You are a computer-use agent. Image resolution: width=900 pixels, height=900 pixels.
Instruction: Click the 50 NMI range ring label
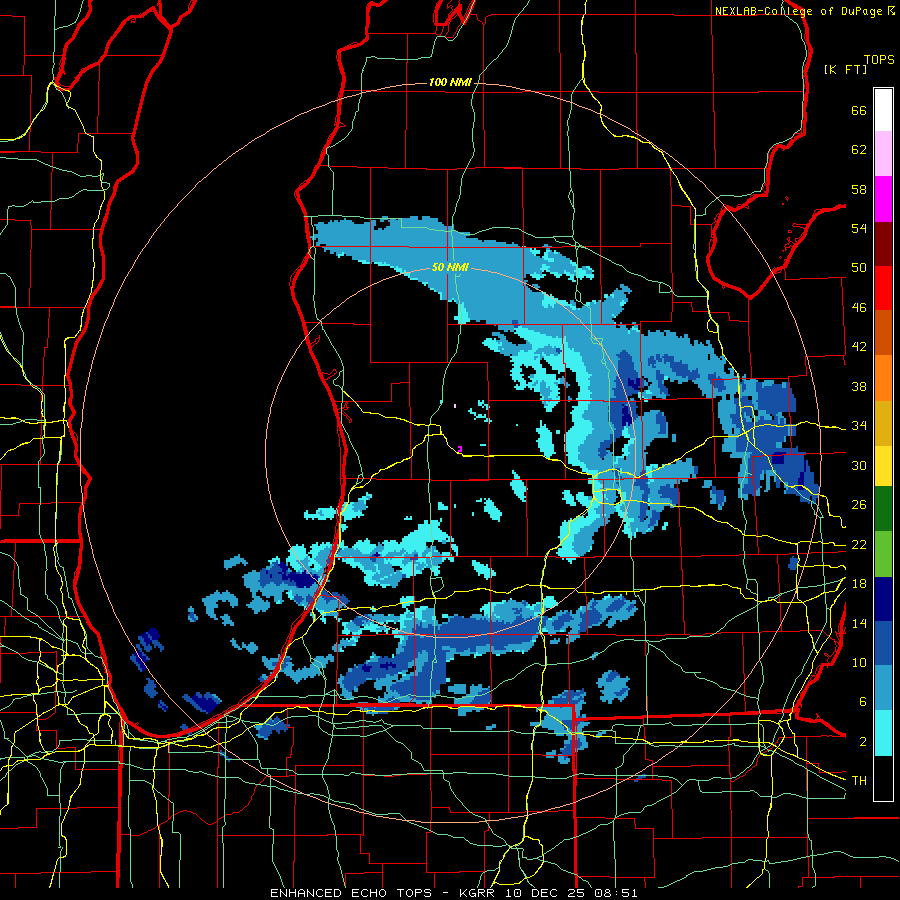point(450,267)
